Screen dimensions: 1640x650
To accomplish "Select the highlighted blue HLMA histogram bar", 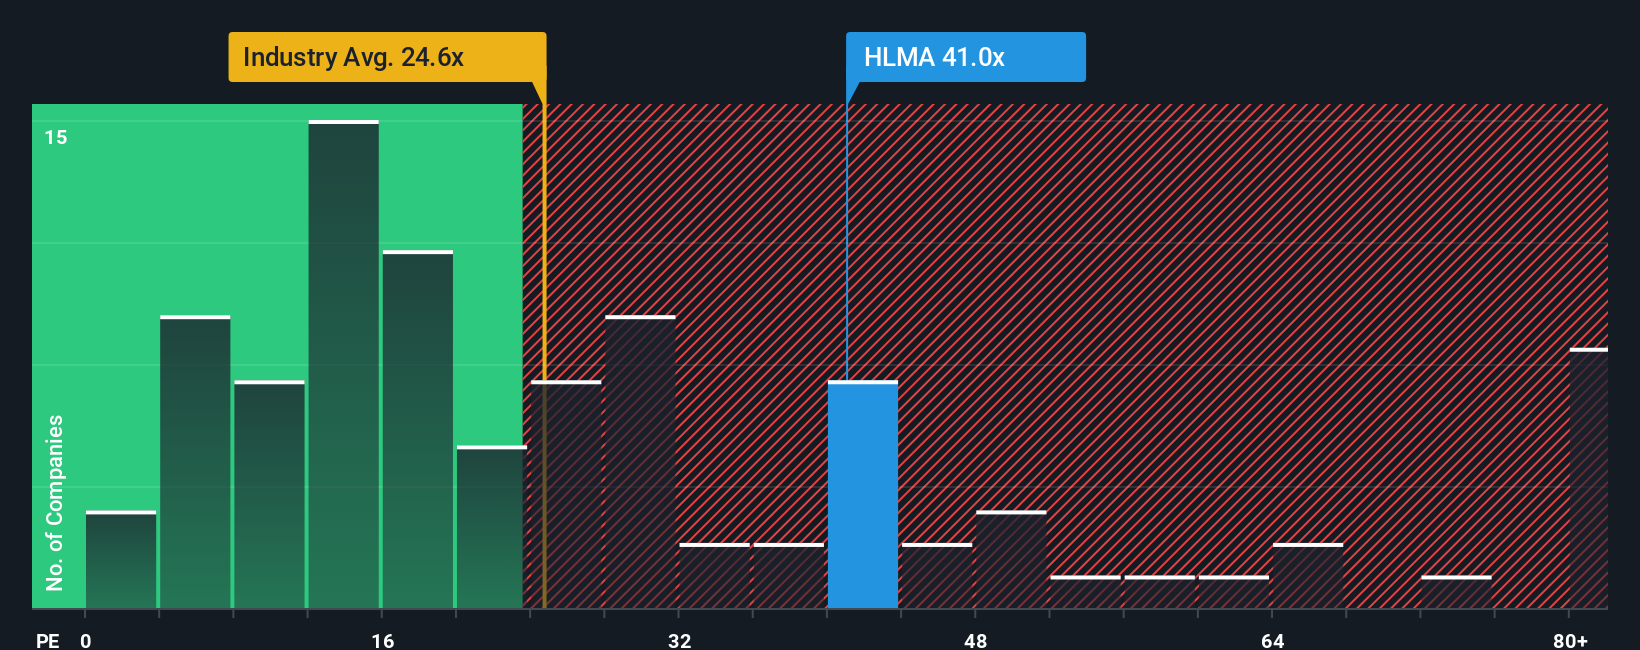I will [x=863, y=494].
